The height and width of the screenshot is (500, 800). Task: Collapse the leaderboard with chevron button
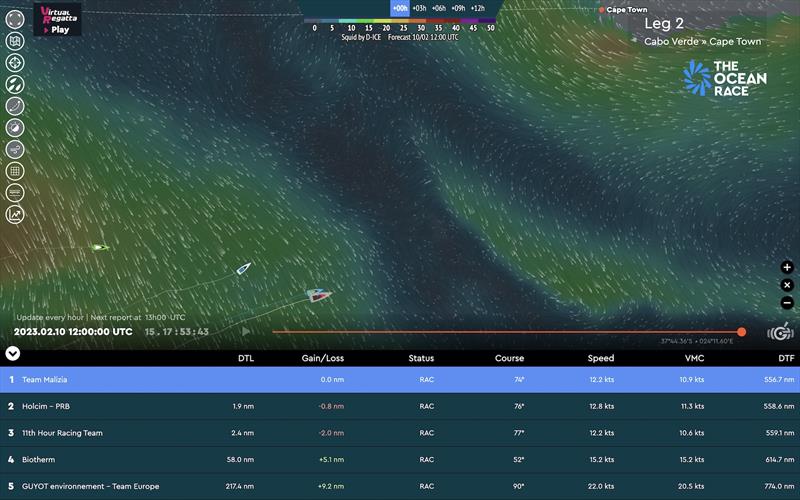(13, 353)
